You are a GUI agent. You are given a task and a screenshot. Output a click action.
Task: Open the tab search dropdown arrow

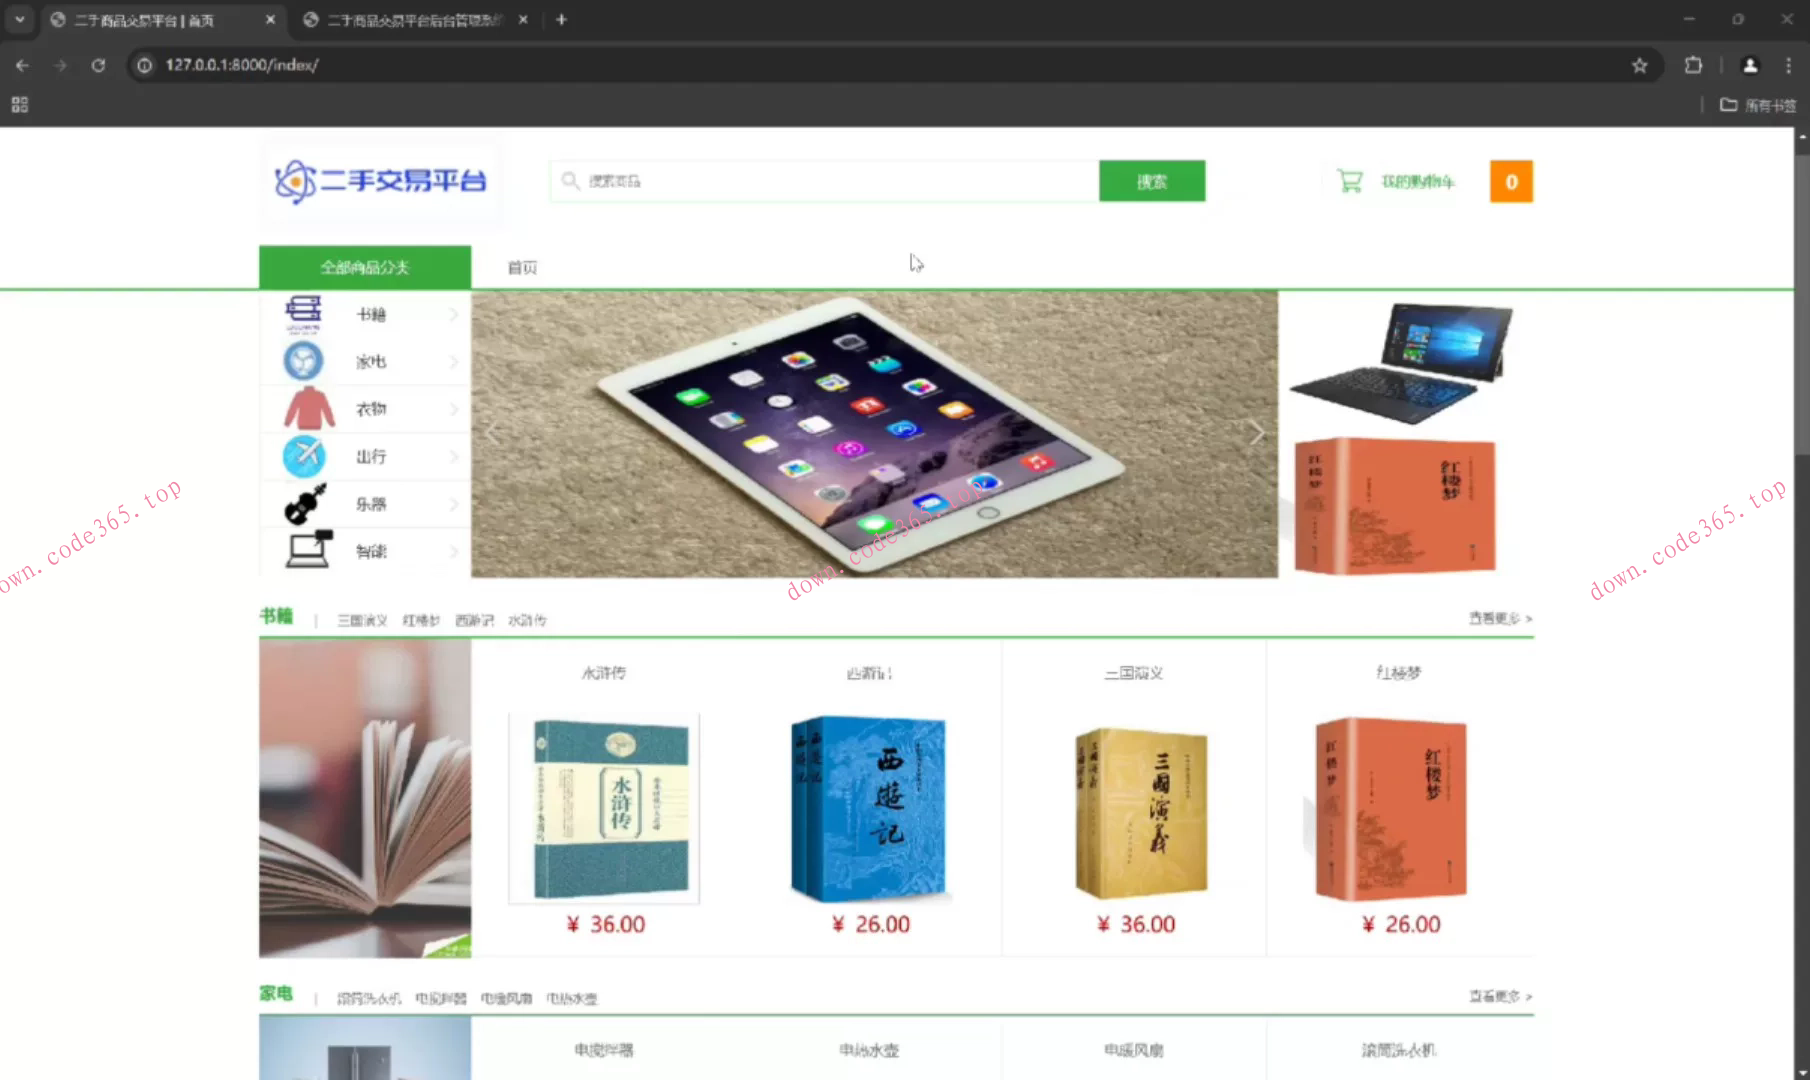(x=19, y=19)
